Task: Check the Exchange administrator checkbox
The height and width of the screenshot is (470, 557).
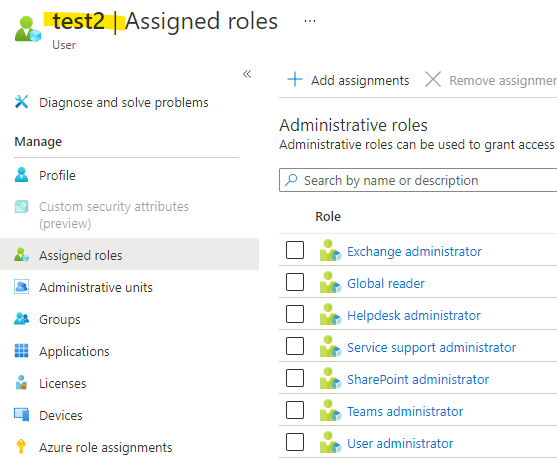Action: tap(295, 250)
